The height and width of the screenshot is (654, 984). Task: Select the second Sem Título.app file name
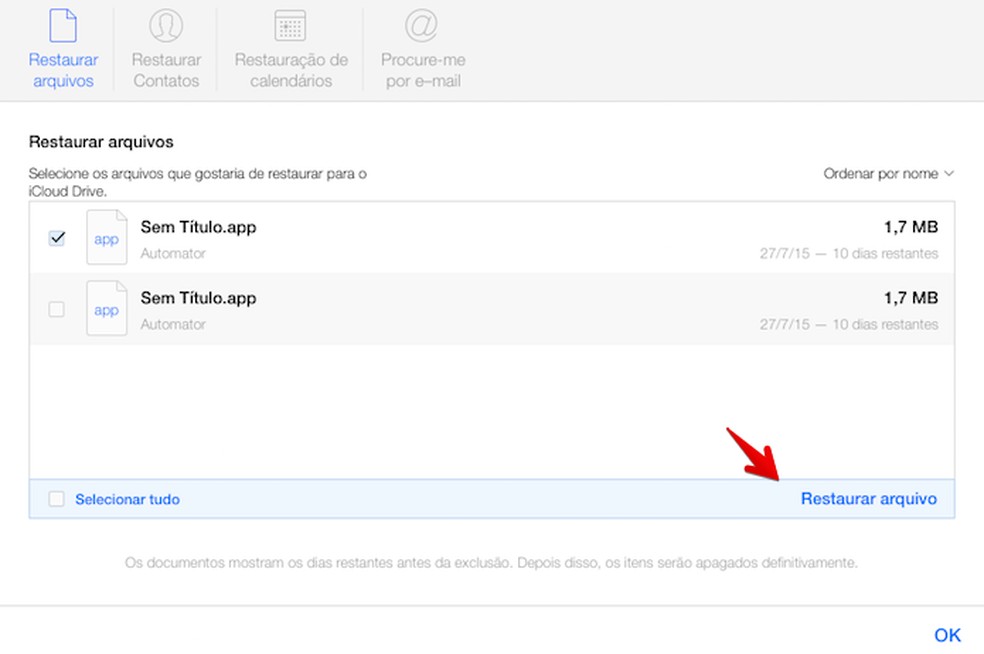pos(198,298)
